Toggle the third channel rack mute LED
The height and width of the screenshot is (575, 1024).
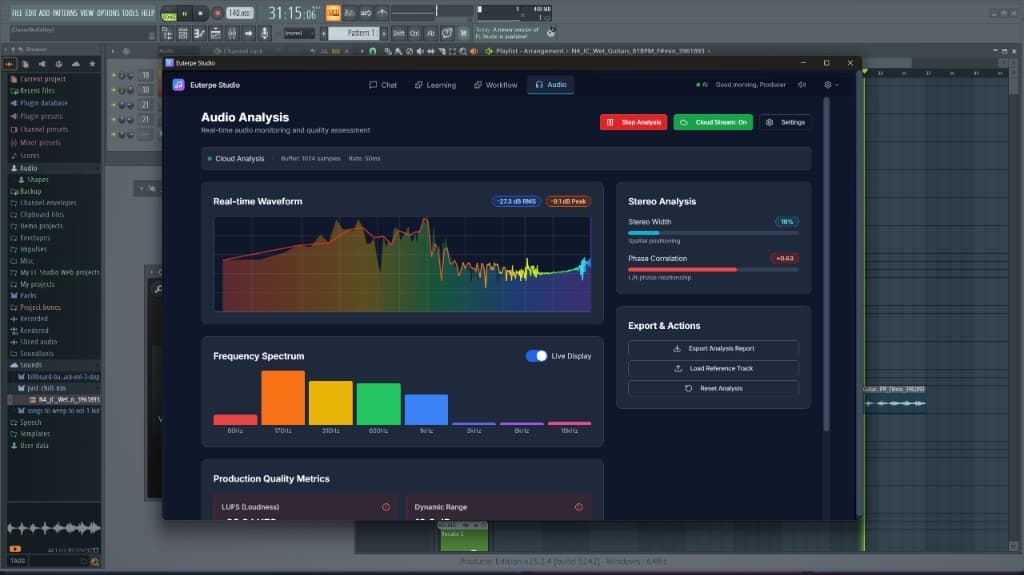(x=114, y=105)
